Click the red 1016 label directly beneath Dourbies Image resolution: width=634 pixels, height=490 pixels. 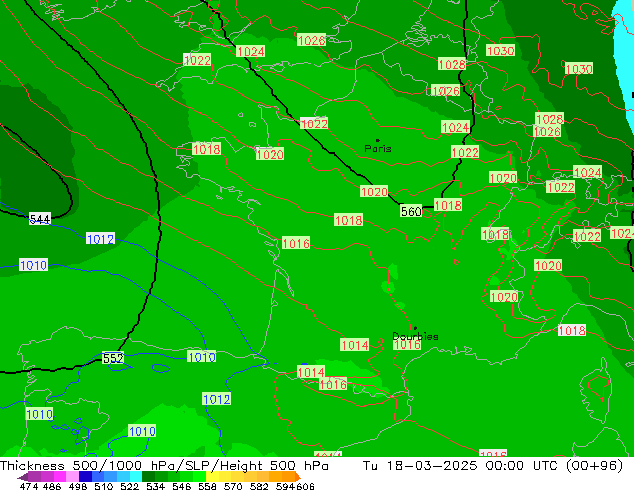pyautogui.click(x=407, y=344)
